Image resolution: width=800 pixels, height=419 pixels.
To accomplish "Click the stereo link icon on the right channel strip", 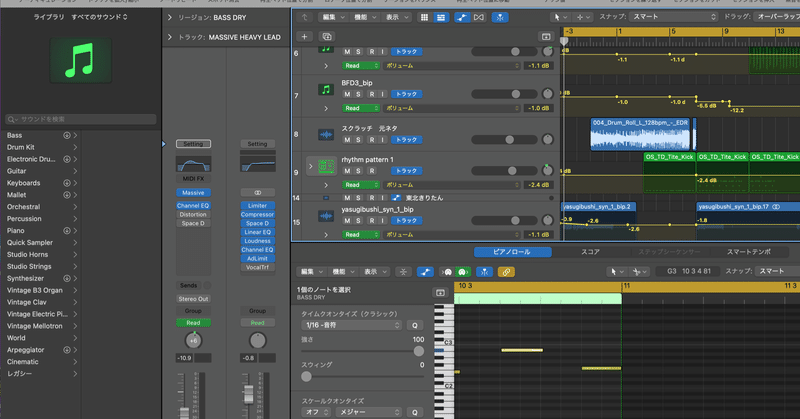I will click(x=258, y=192).
